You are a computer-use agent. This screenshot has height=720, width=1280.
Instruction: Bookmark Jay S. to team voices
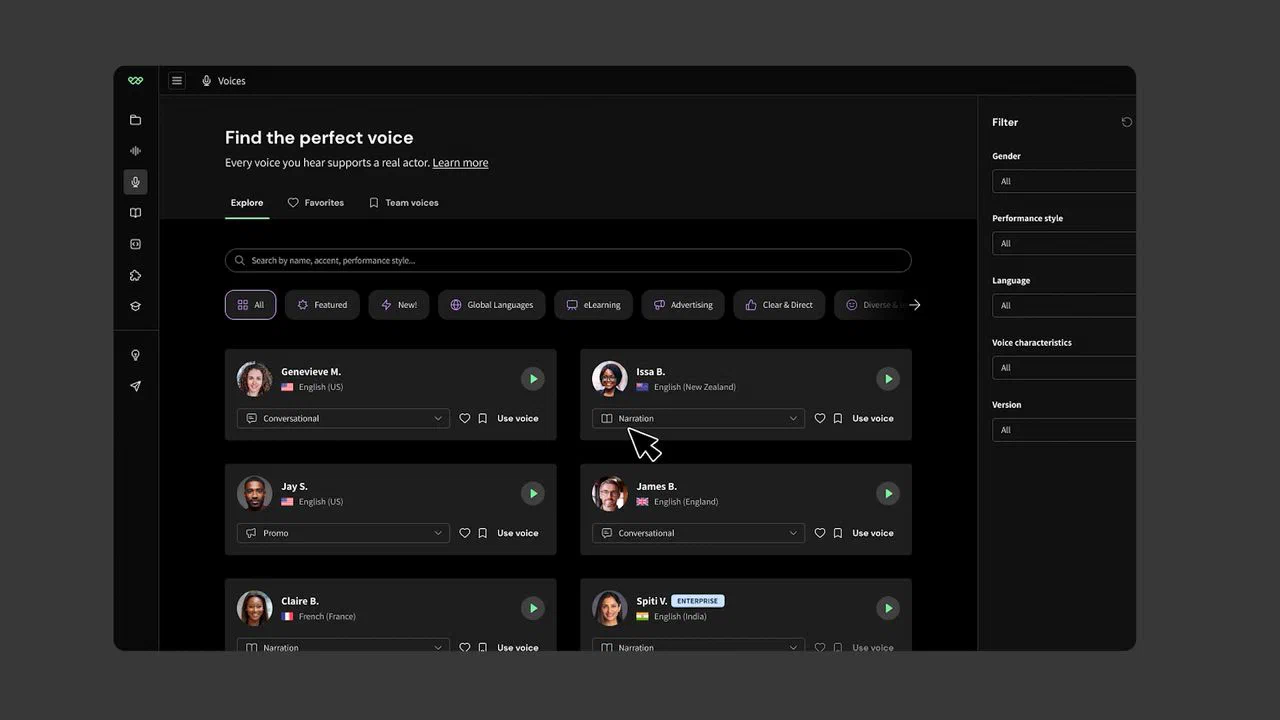point(483,533)
